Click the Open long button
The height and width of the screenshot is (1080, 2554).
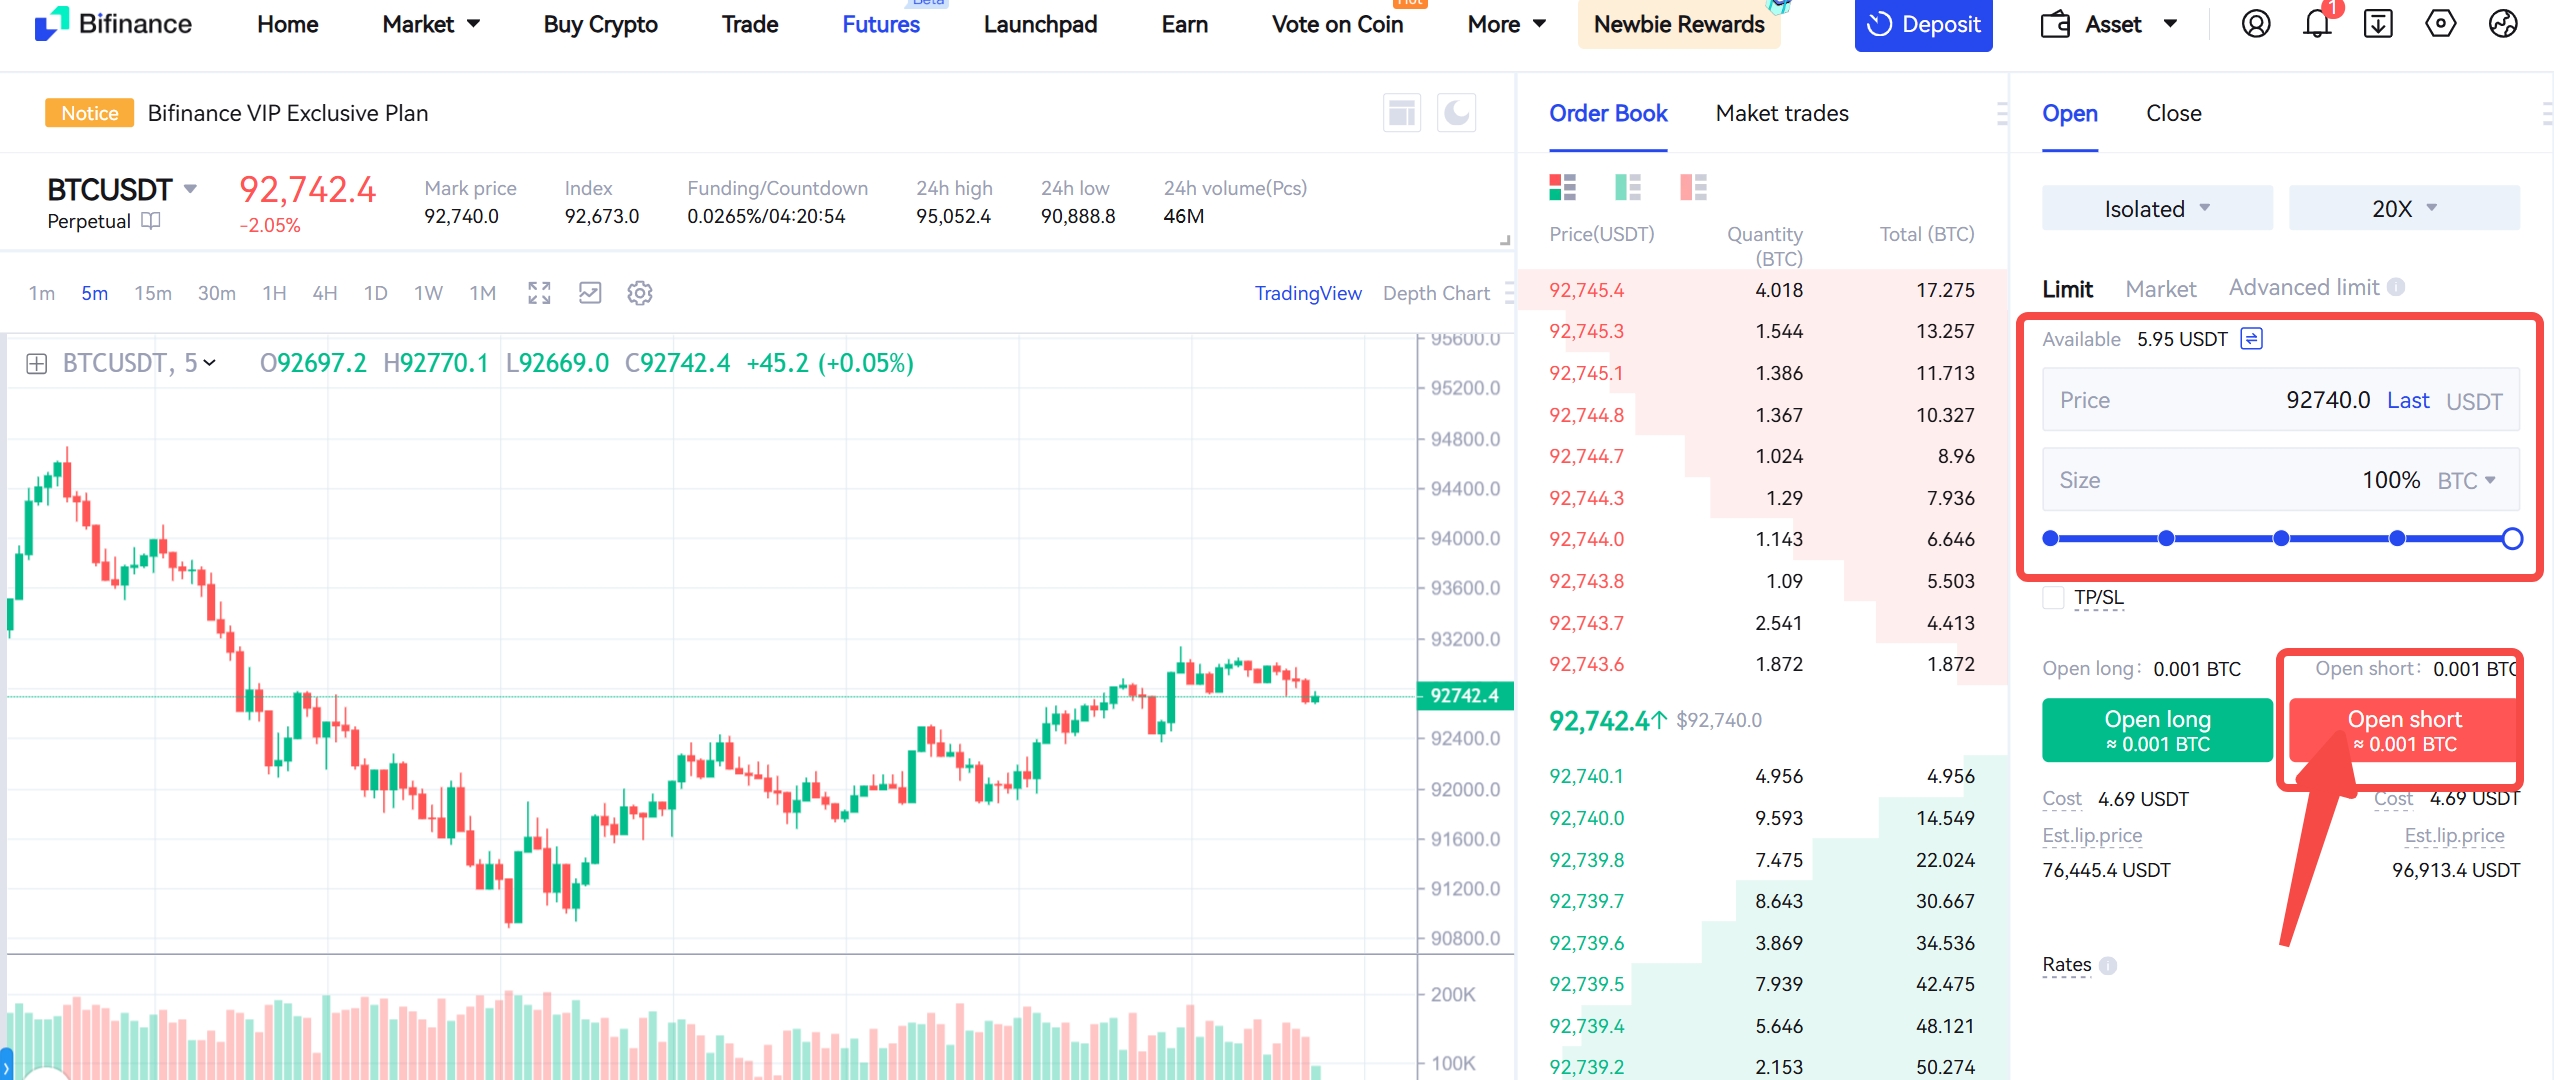[x=2157, y=730]
